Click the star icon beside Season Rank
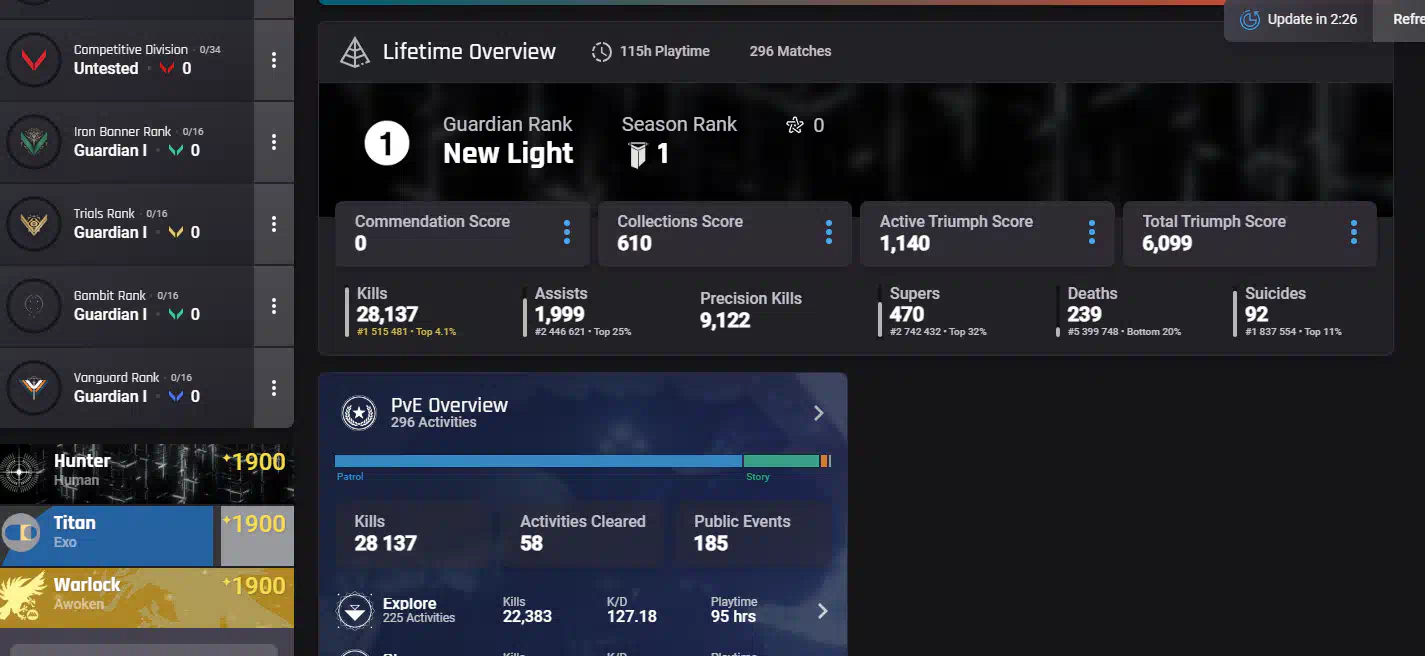 (x=795, y=125)
